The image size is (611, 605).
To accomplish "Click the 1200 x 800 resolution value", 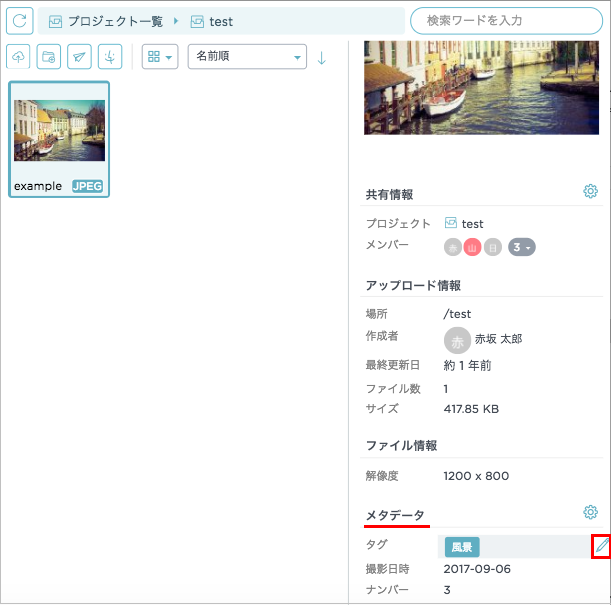I will coord(476,476).
